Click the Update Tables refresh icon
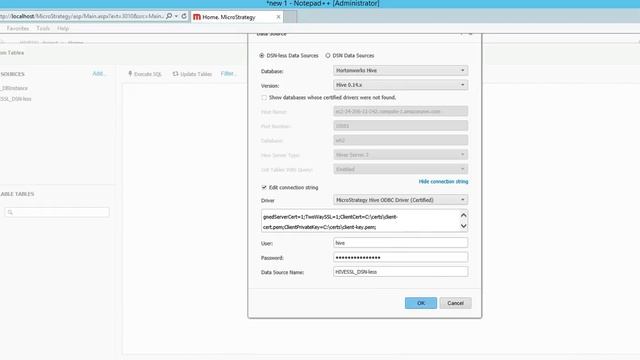Screen dimensions: 640x360 [x=176, y=73]
